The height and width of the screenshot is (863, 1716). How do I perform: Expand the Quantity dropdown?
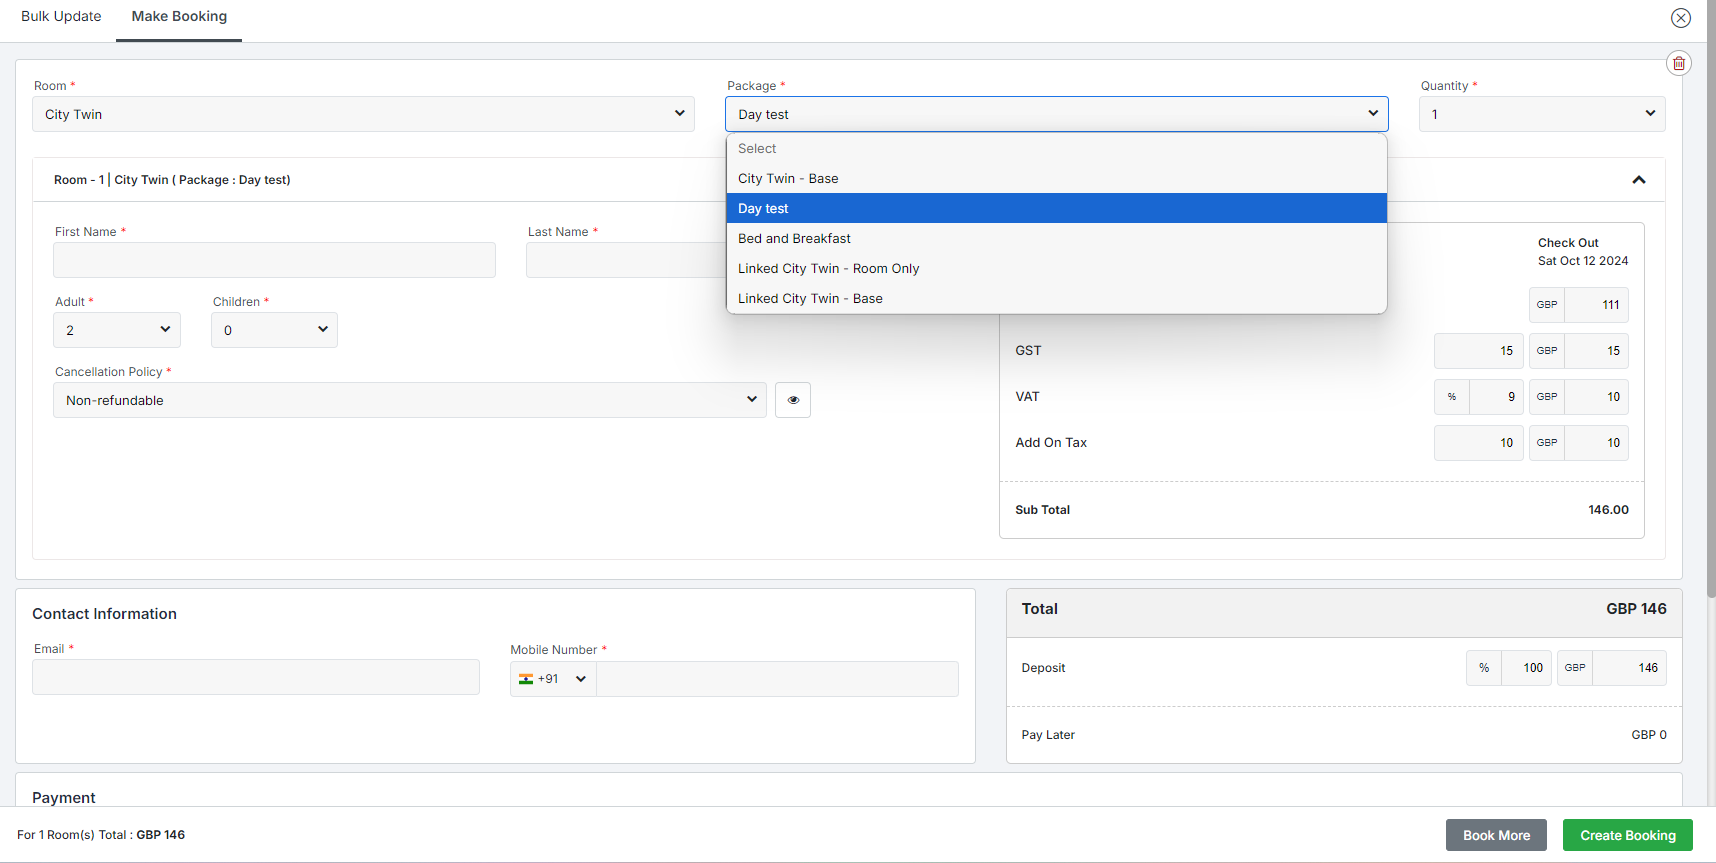point(1541,114)
